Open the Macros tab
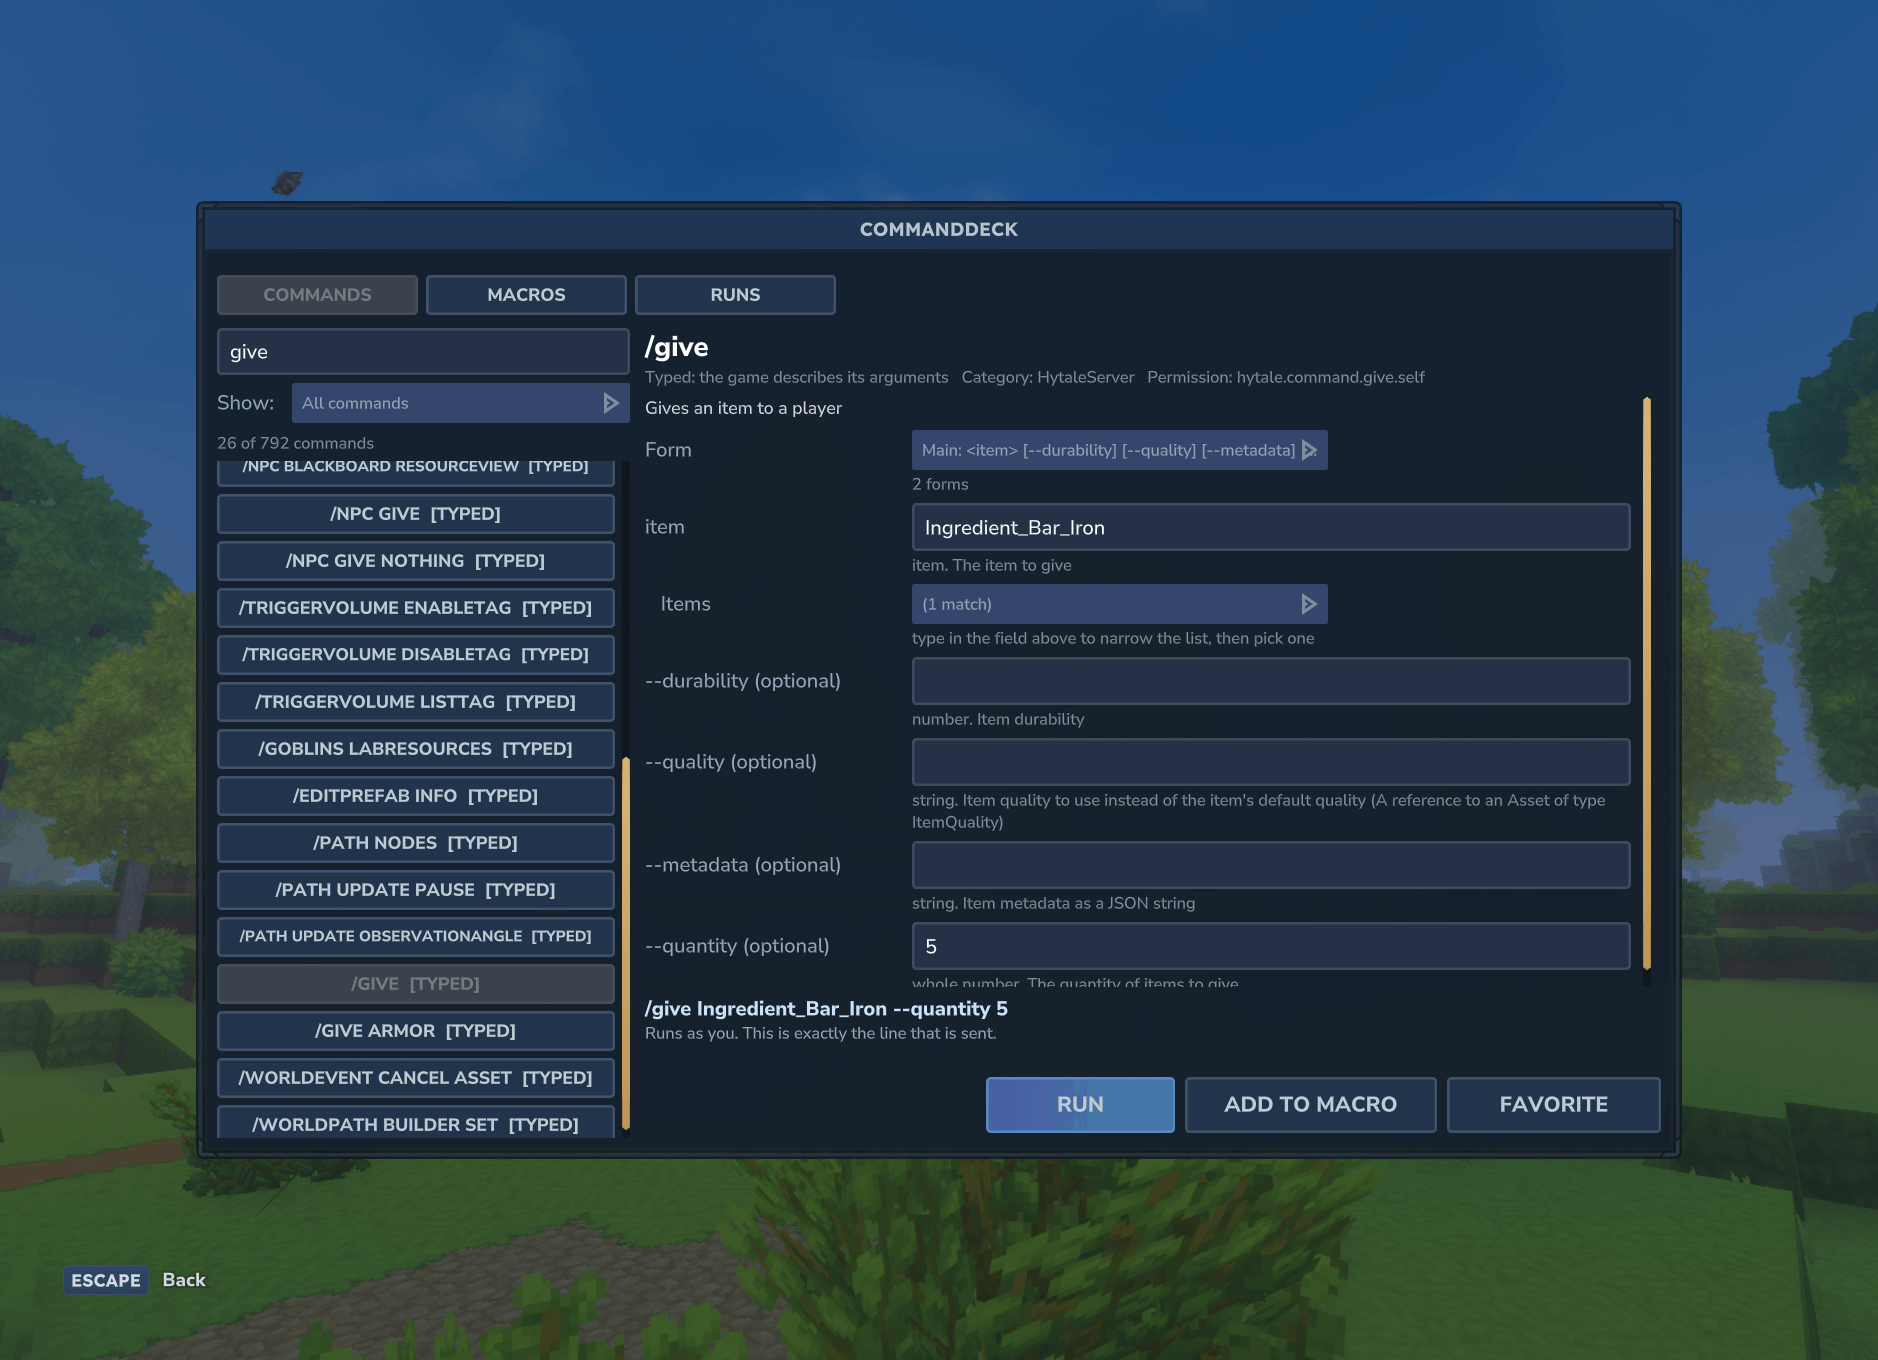The height and width of the screenshot is (1360, 1878). point(526,295)
